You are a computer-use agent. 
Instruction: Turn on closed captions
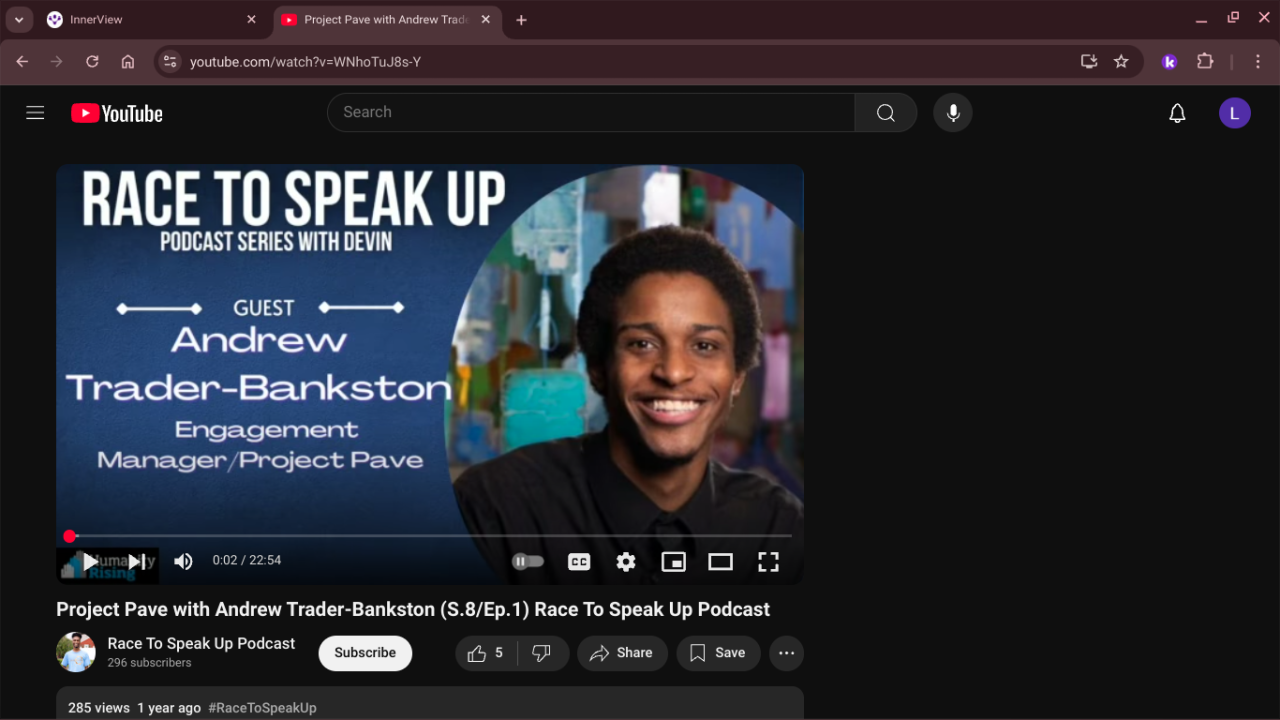click(579, 562)
